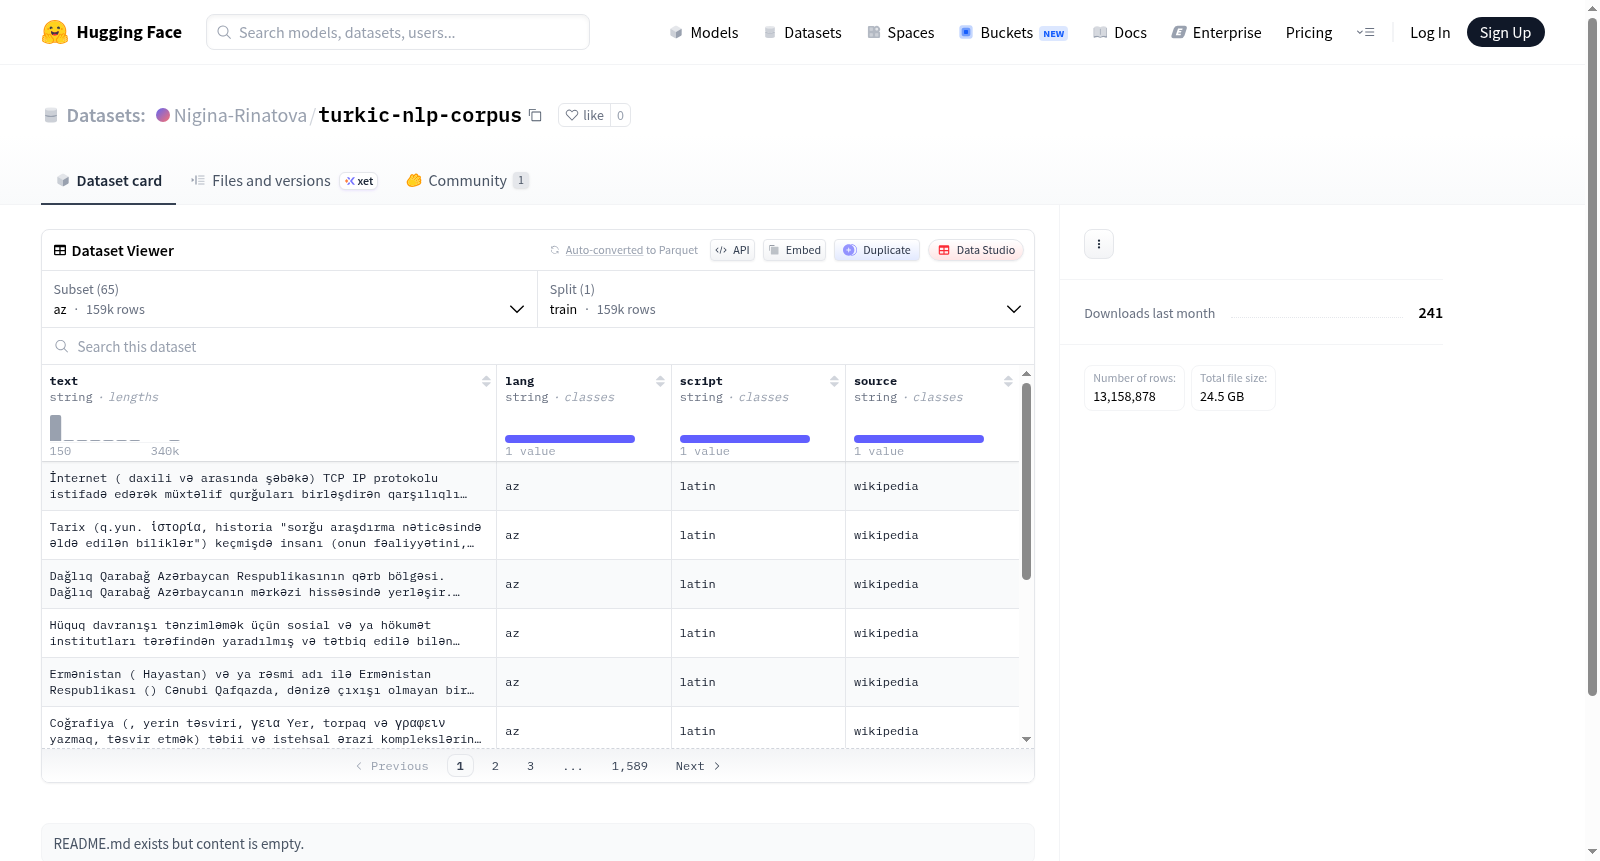The width and height of the screenshot is (1600, 861).
Task: Click the row starting with "Coğrafiya"
Action: tap(530, 727)
